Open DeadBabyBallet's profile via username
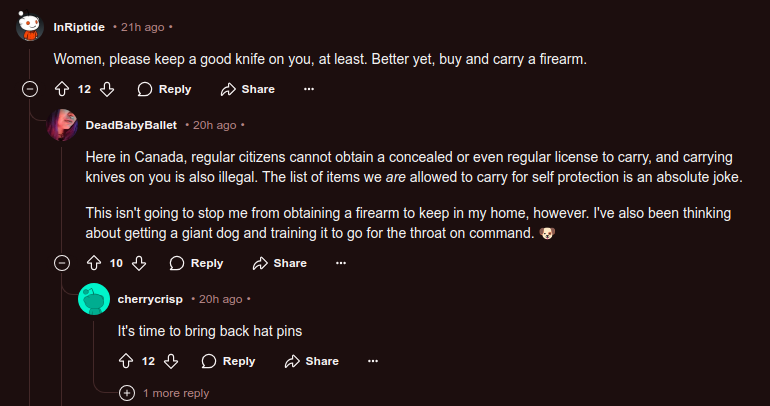Screen dimensions: 770x406 coord(131,125)
